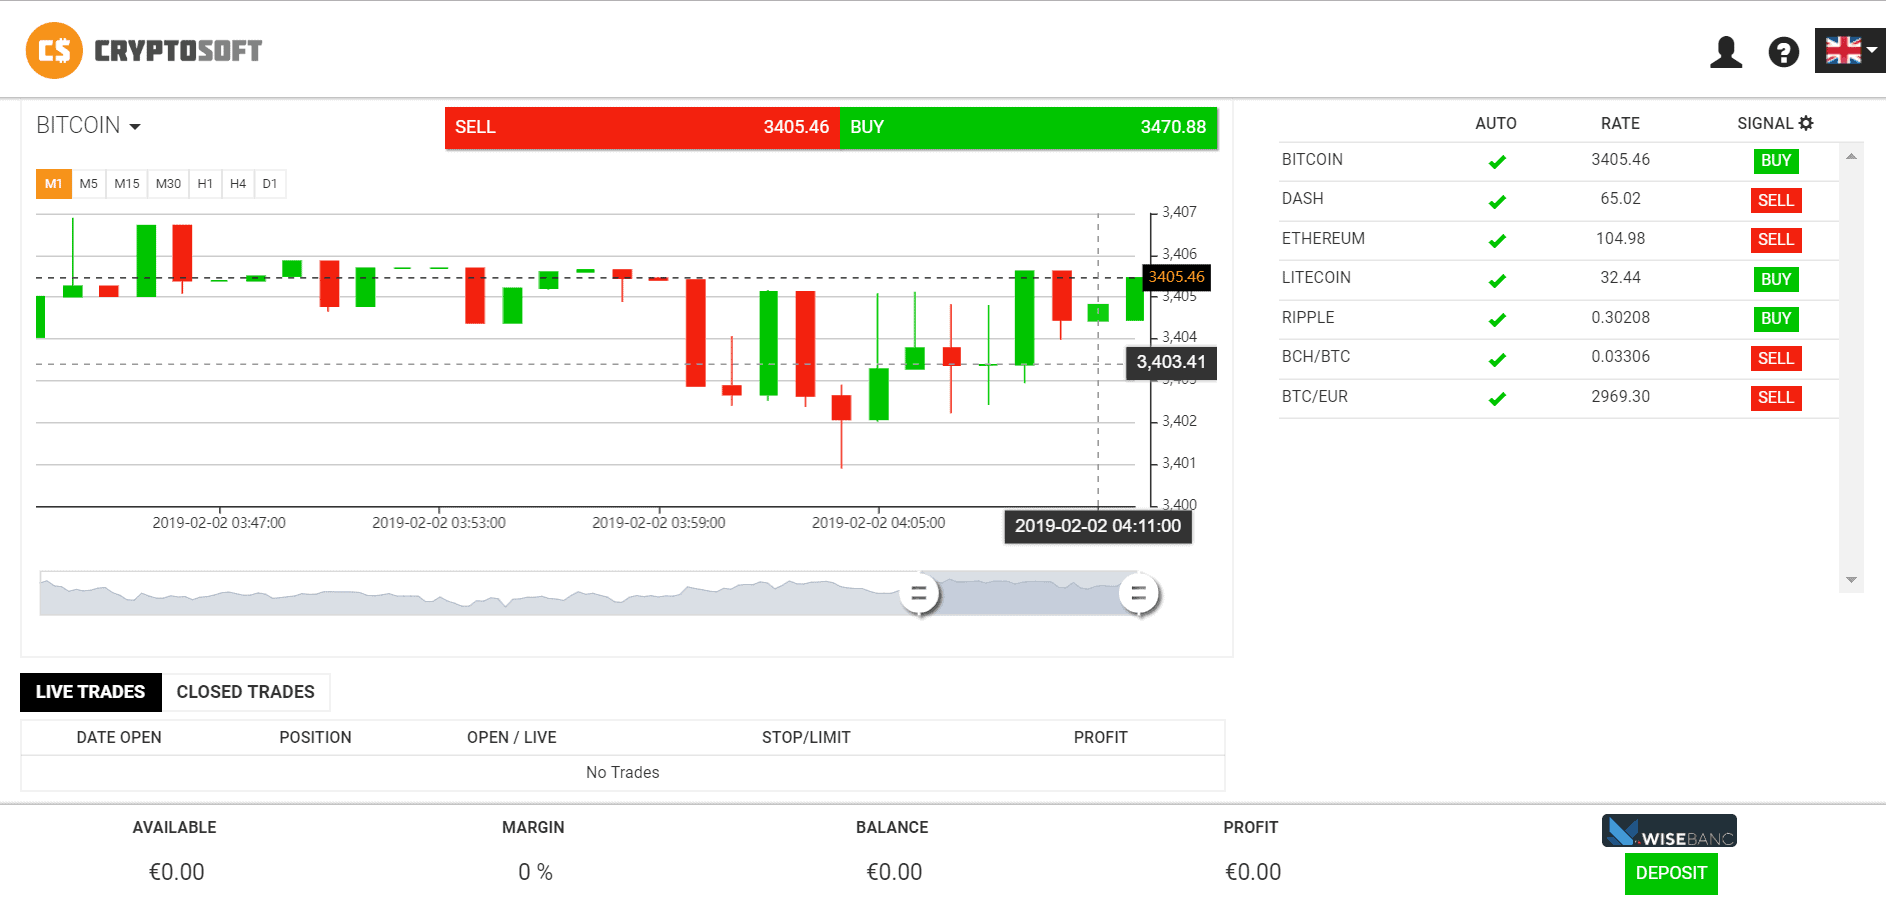Click the Sell signal for Ethereum
The height and width of the screenshot is (897, 1886).
[1776, 240]
